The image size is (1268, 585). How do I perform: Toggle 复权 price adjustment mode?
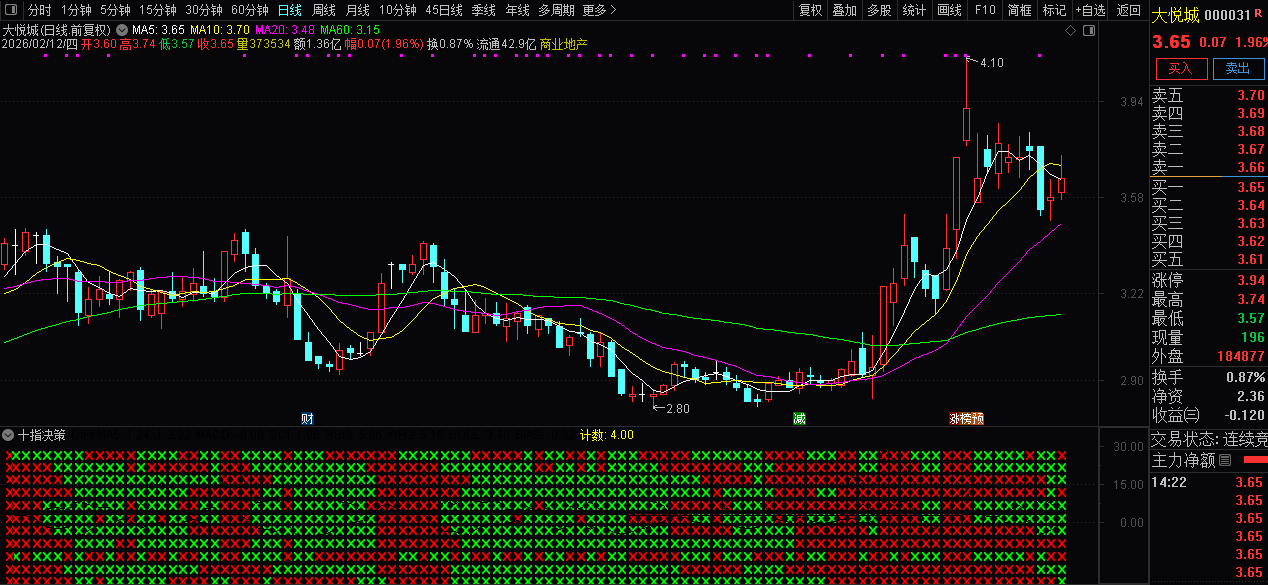click(x=810, y=10)
